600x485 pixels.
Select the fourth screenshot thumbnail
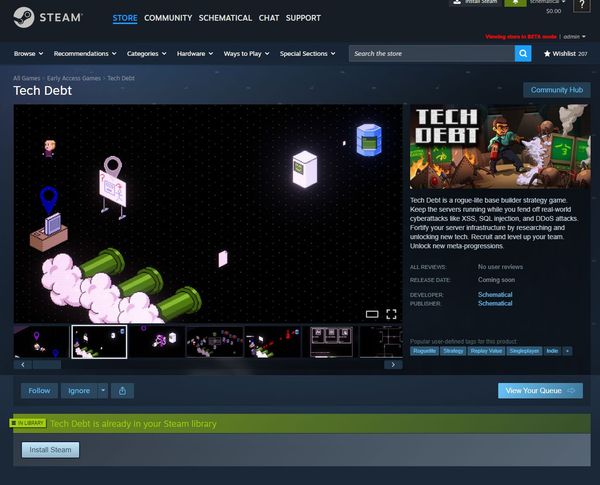[x=215, y=342]
